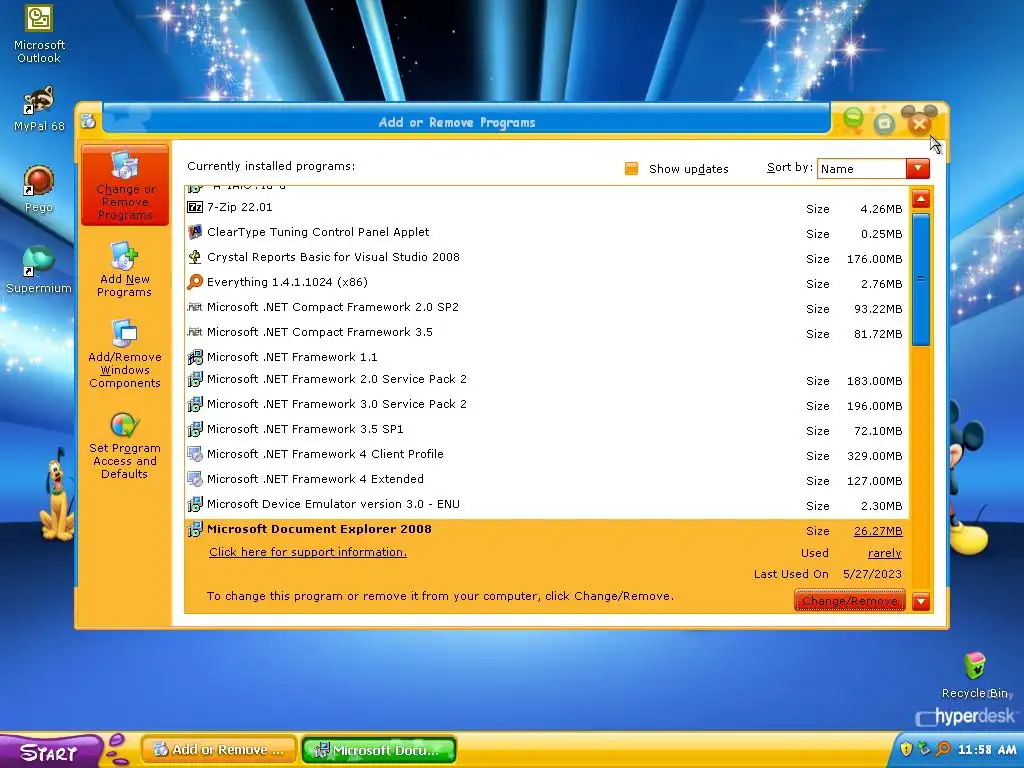Click .NET Compact Framework 3.5 icon
Viewport: 1024px width, 768px height.
coord(195,332)
